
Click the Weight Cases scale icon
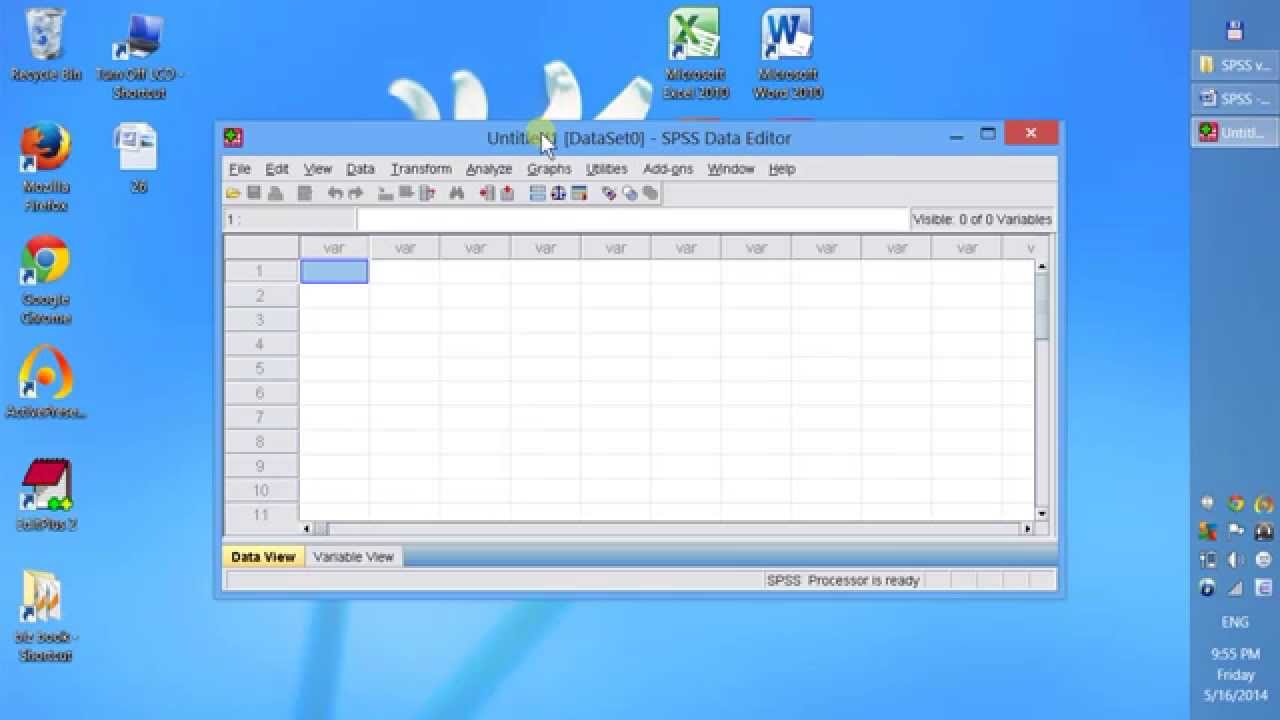tap(558, 193)
